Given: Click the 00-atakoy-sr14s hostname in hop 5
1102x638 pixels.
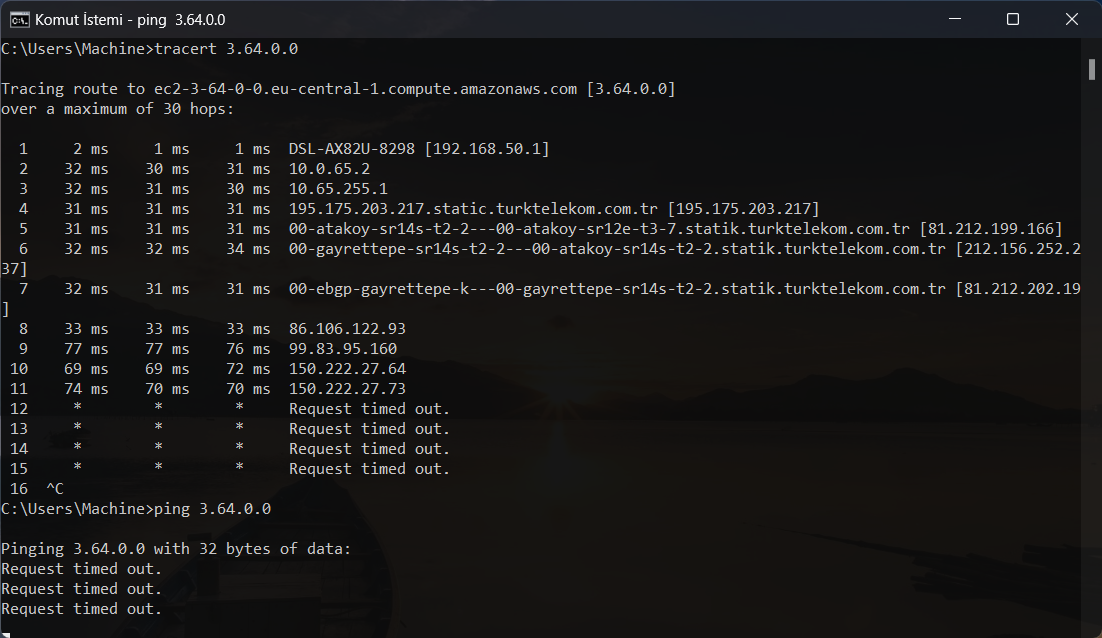Looking at the screenshot, I should 599,229.
